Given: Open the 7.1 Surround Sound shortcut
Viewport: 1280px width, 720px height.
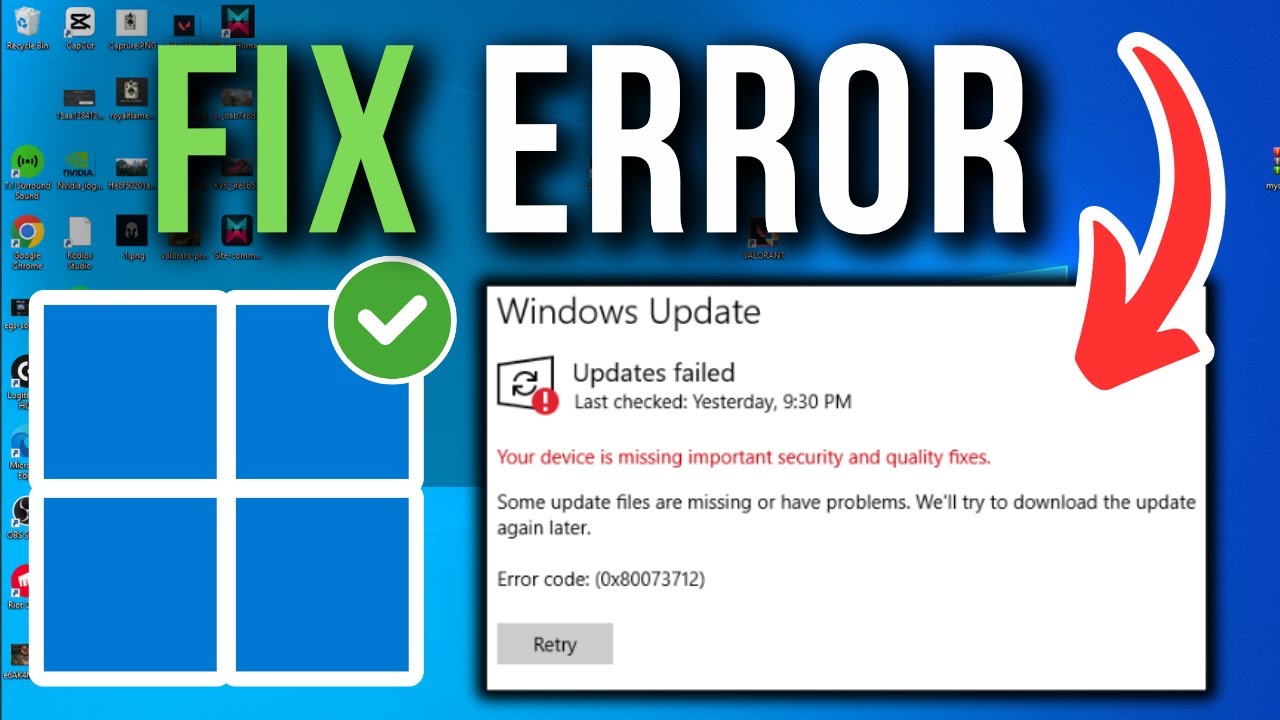Looking at the screenshot, I should [x=27, y=173].
